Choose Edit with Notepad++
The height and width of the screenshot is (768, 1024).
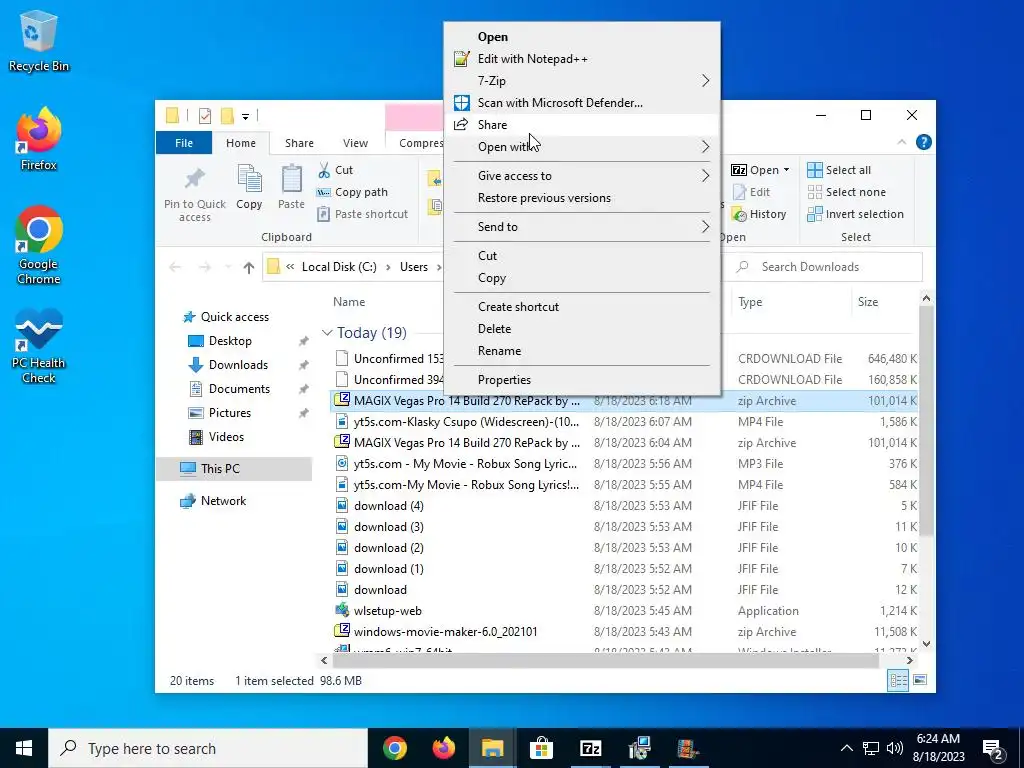[x=581, y=59]
